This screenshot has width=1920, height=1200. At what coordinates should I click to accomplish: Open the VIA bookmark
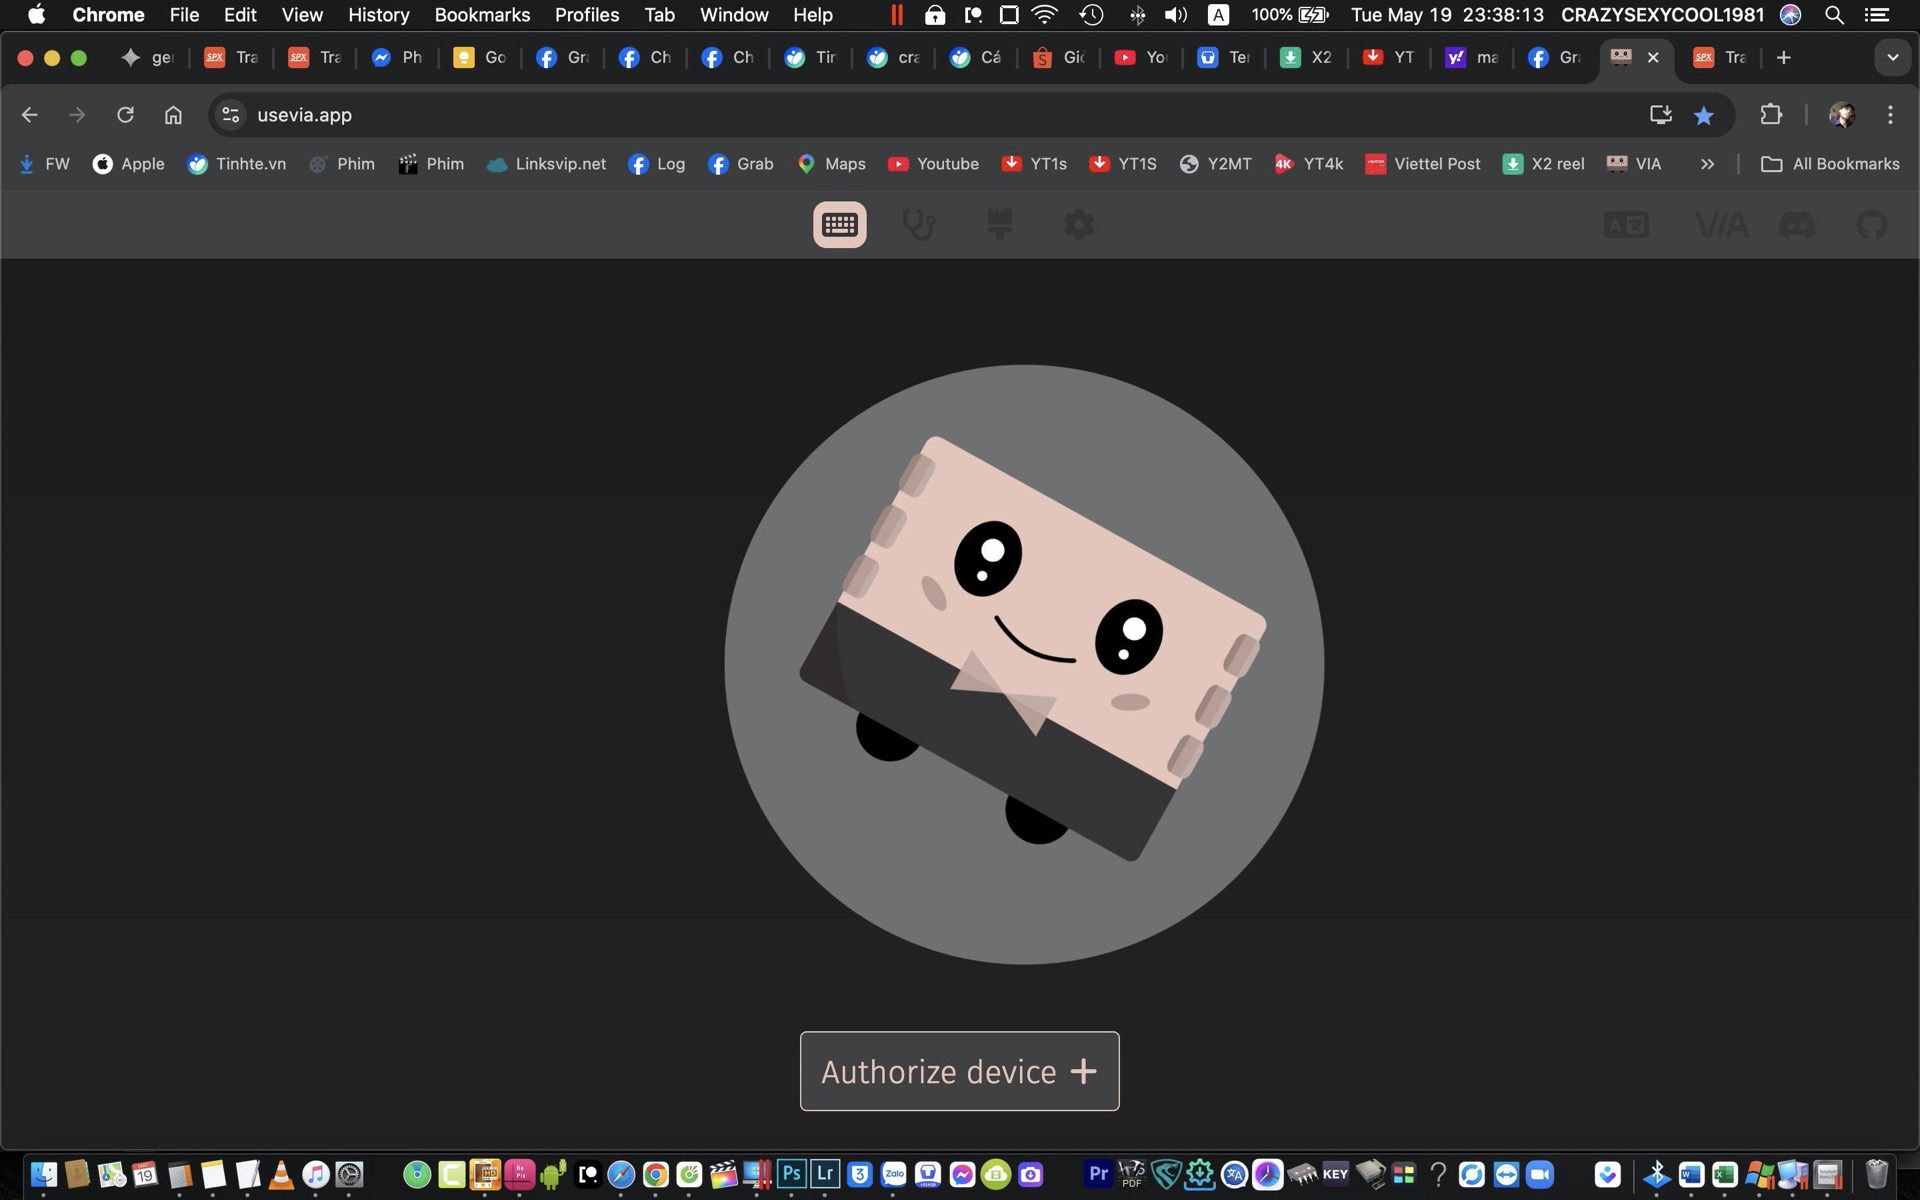[1634, 164]
